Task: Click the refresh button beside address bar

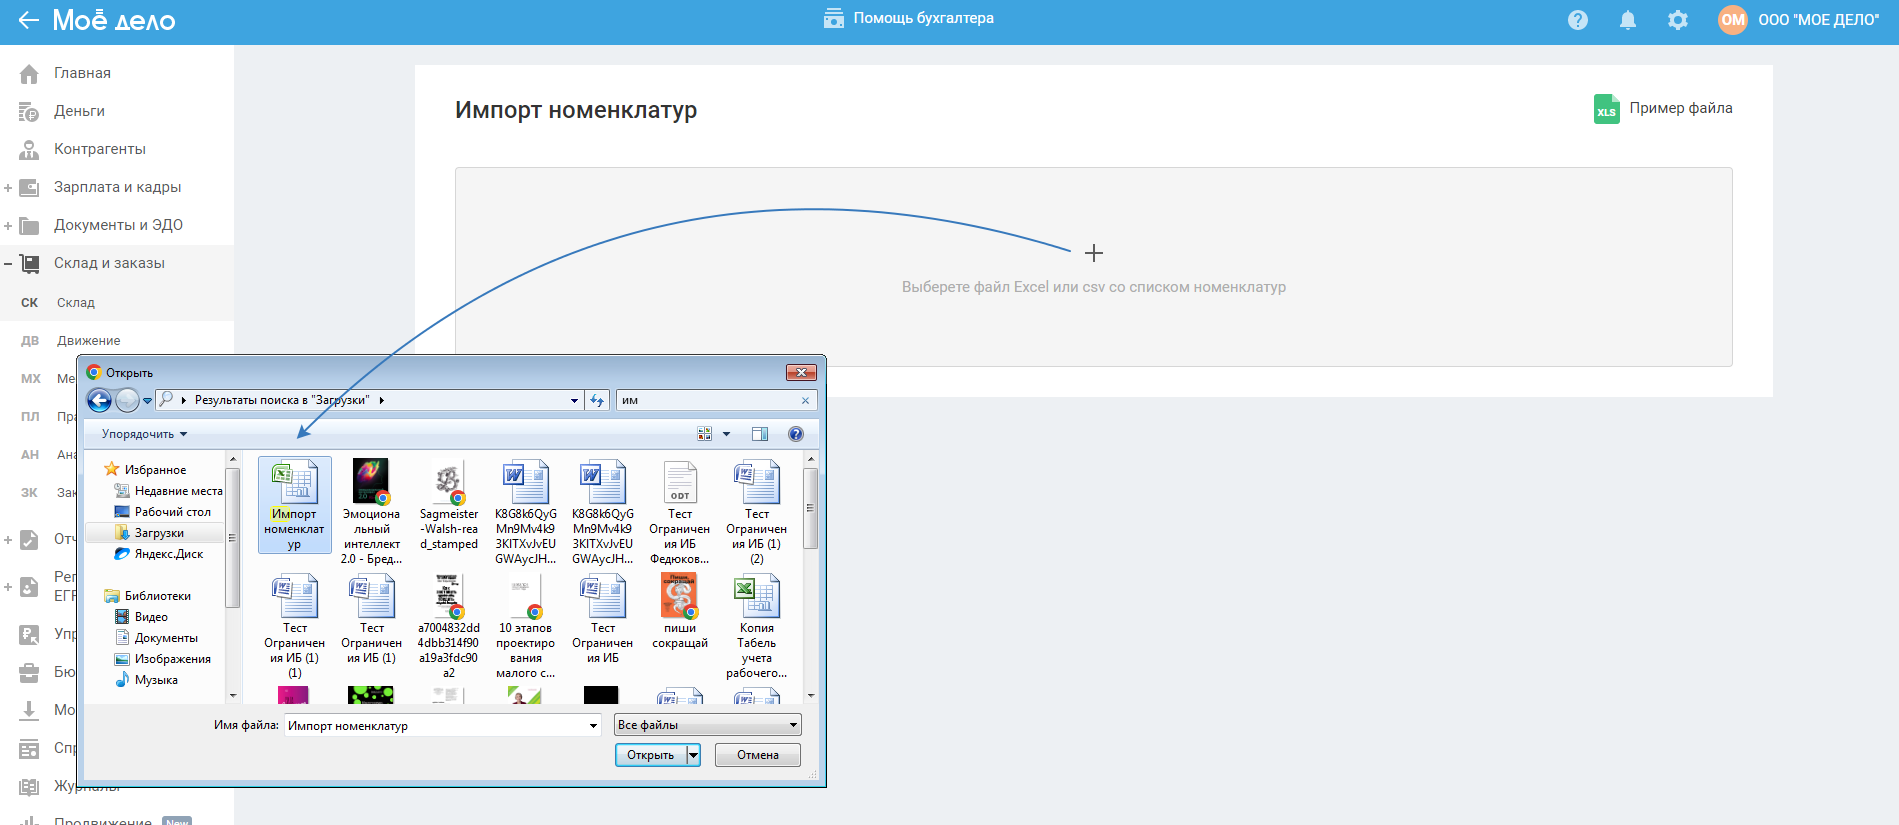Action: pos(597,400)
